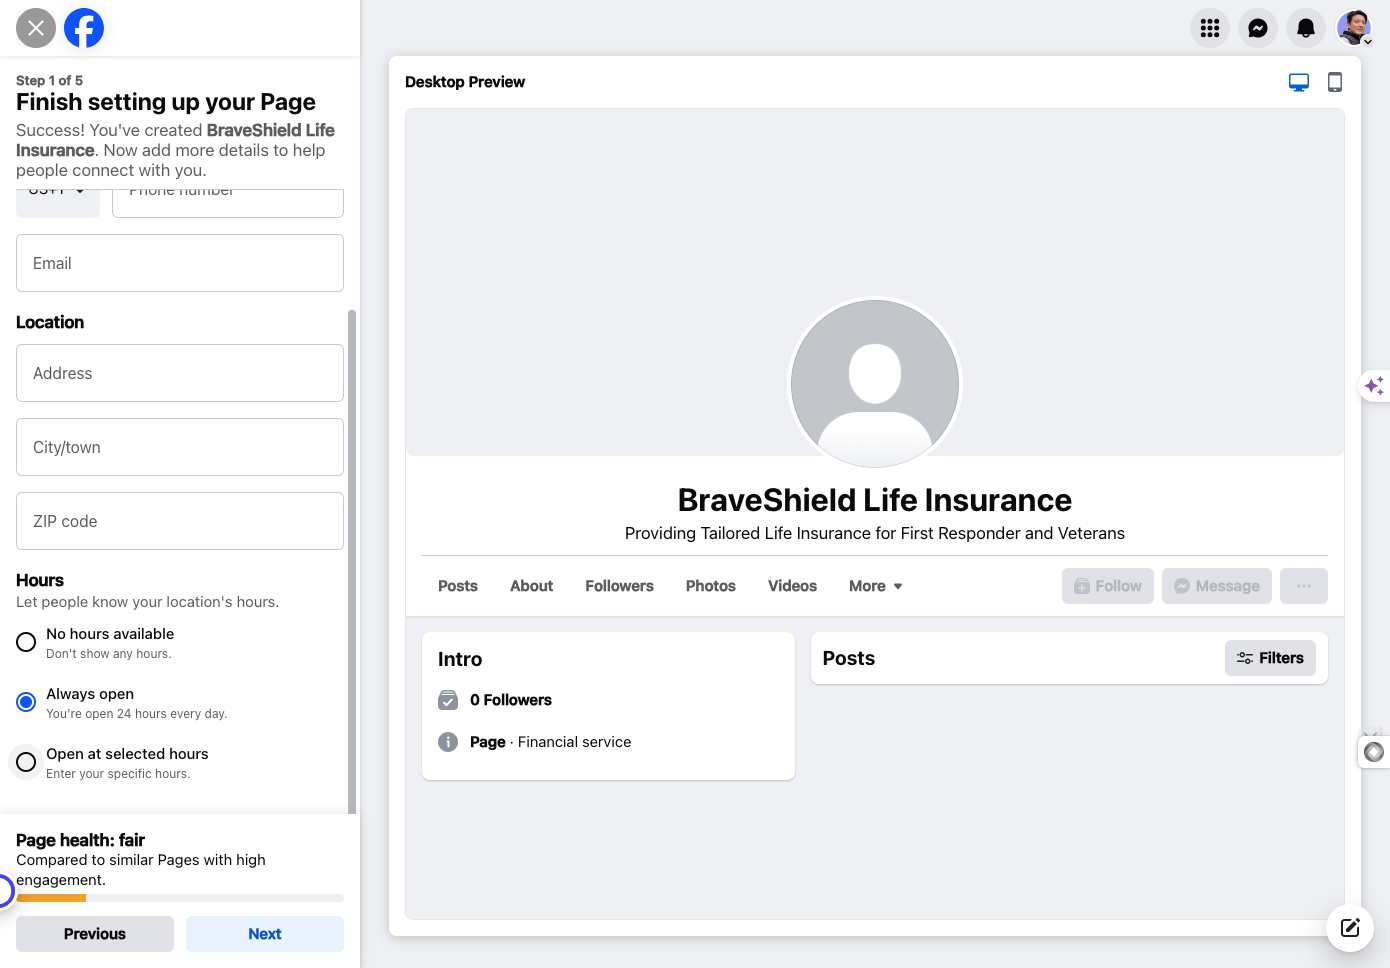Choose Open at selected hours
Image resolution: width=1390 pixels, height=968 pixels.
(26, 762)
